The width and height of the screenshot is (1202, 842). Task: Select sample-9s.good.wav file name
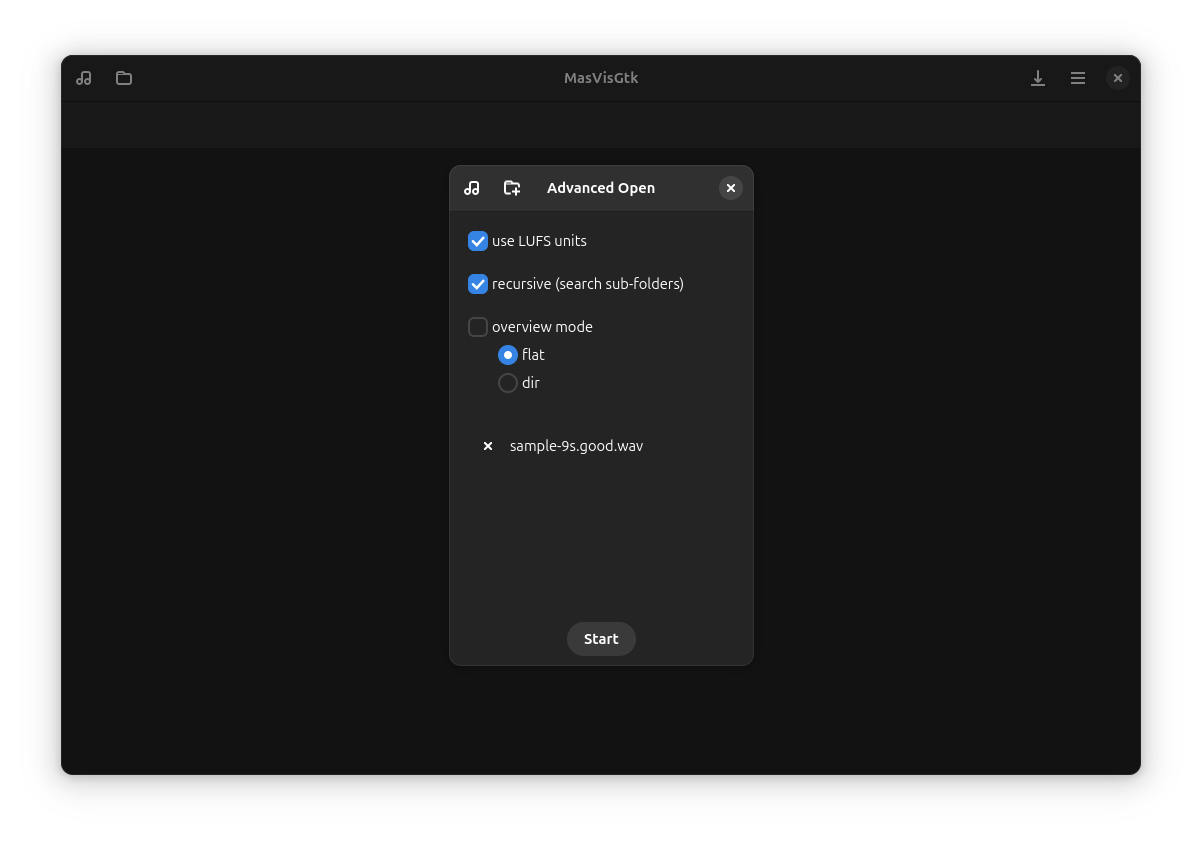coord(576,446)
